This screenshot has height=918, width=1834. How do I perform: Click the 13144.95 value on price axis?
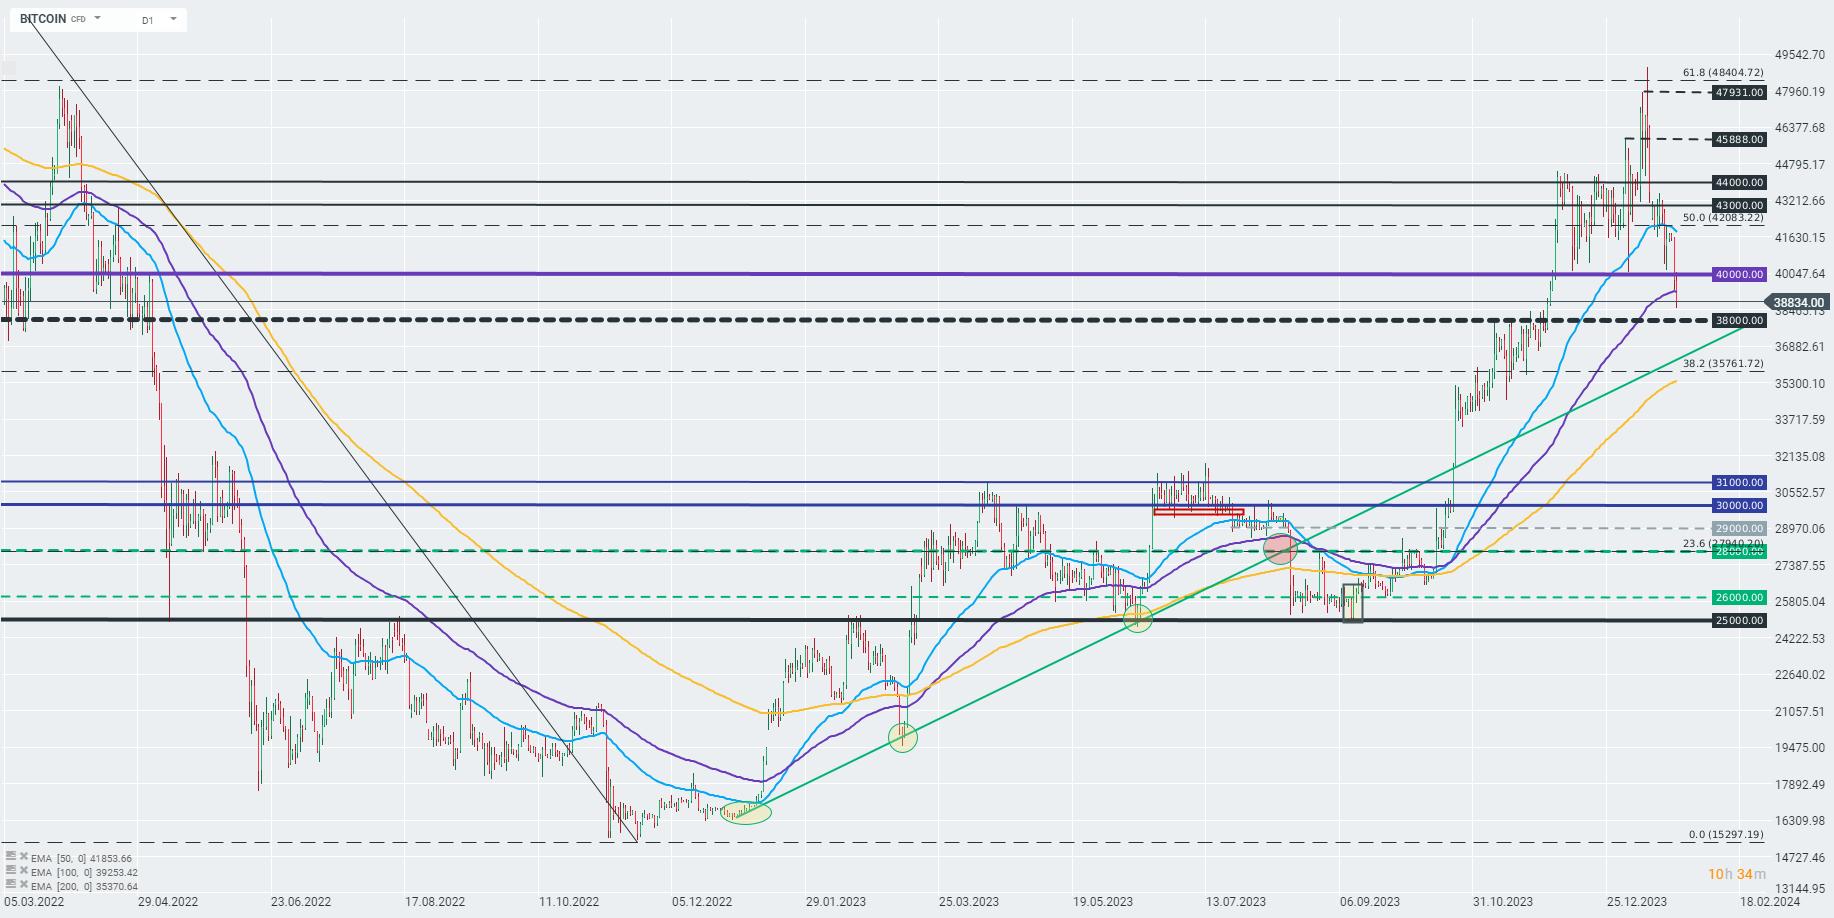coord(1800,888)
